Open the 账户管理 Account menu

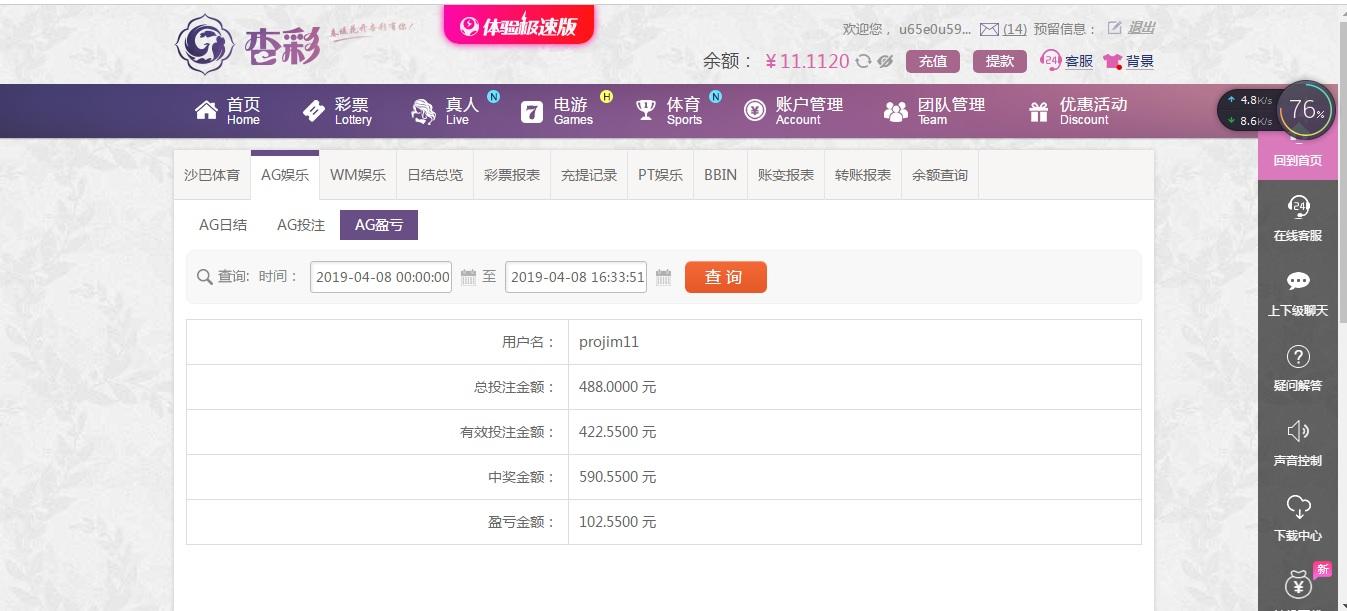tap(809, 110)
